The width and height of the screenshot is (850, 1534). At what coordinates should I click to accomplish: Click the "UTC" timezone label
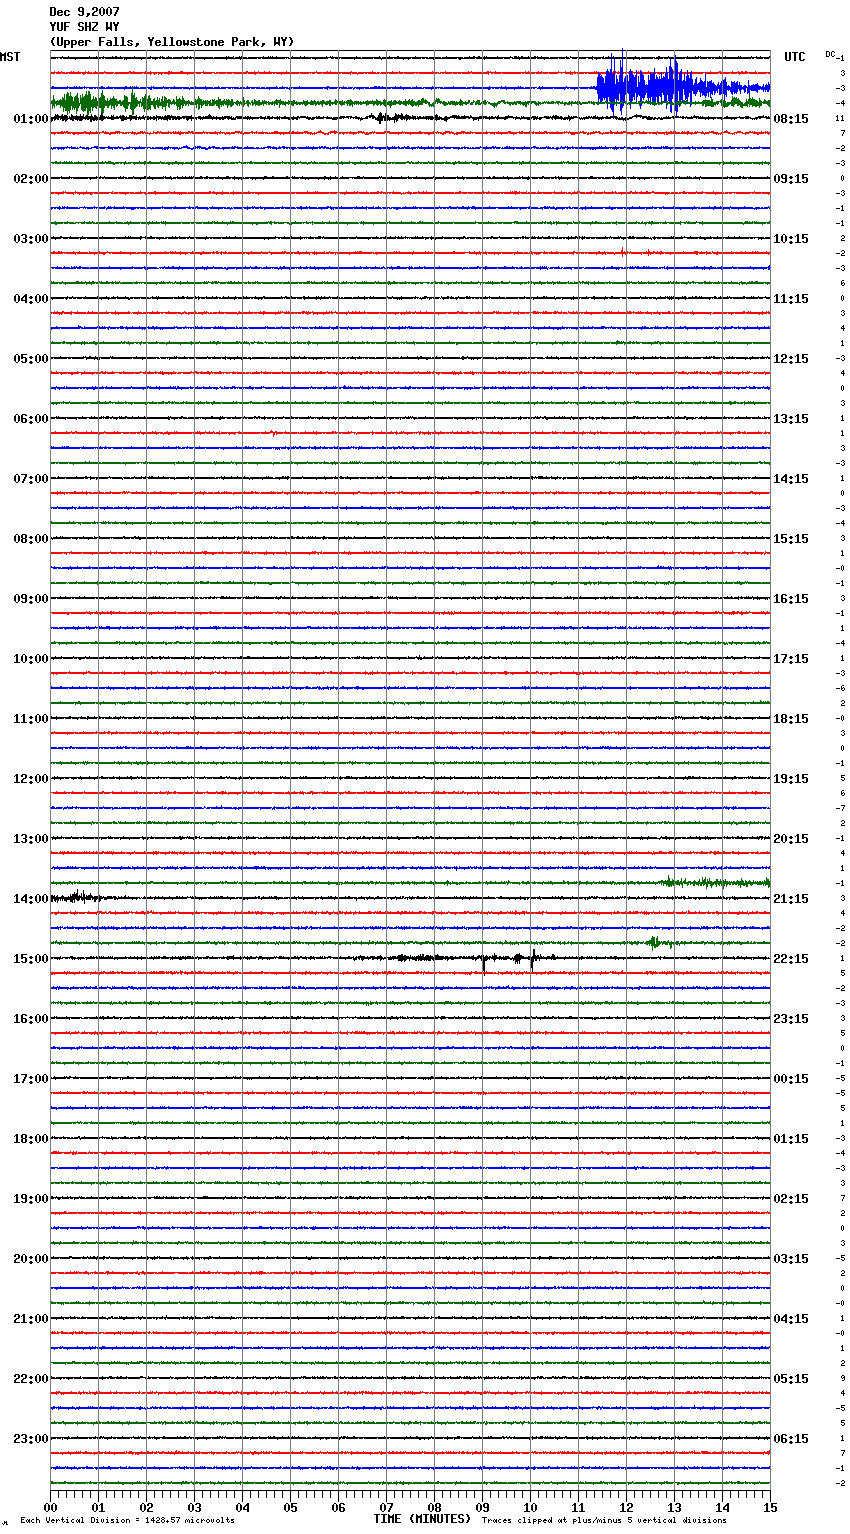pyautogui.click(x=795, y=57)
